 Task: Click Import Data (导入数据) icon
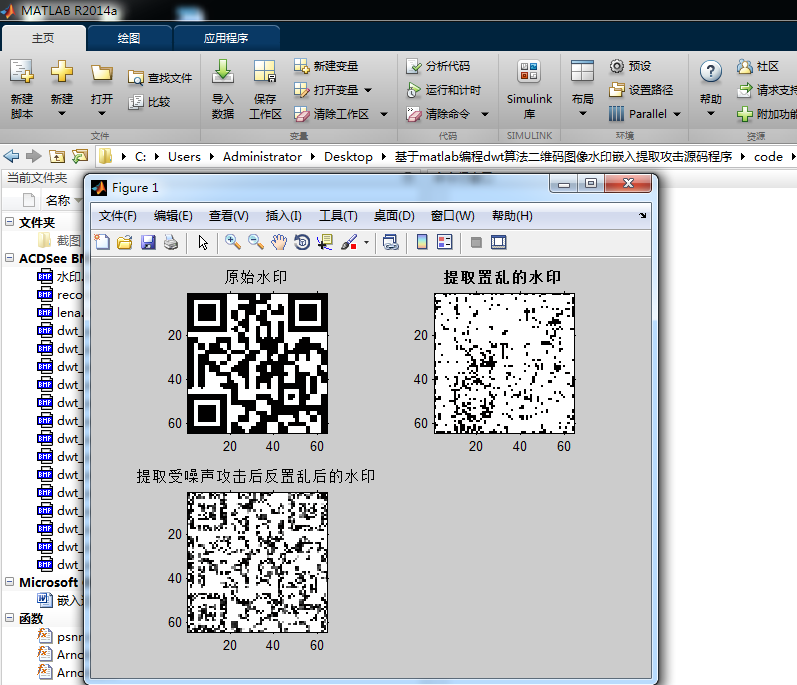coord(223,72)
